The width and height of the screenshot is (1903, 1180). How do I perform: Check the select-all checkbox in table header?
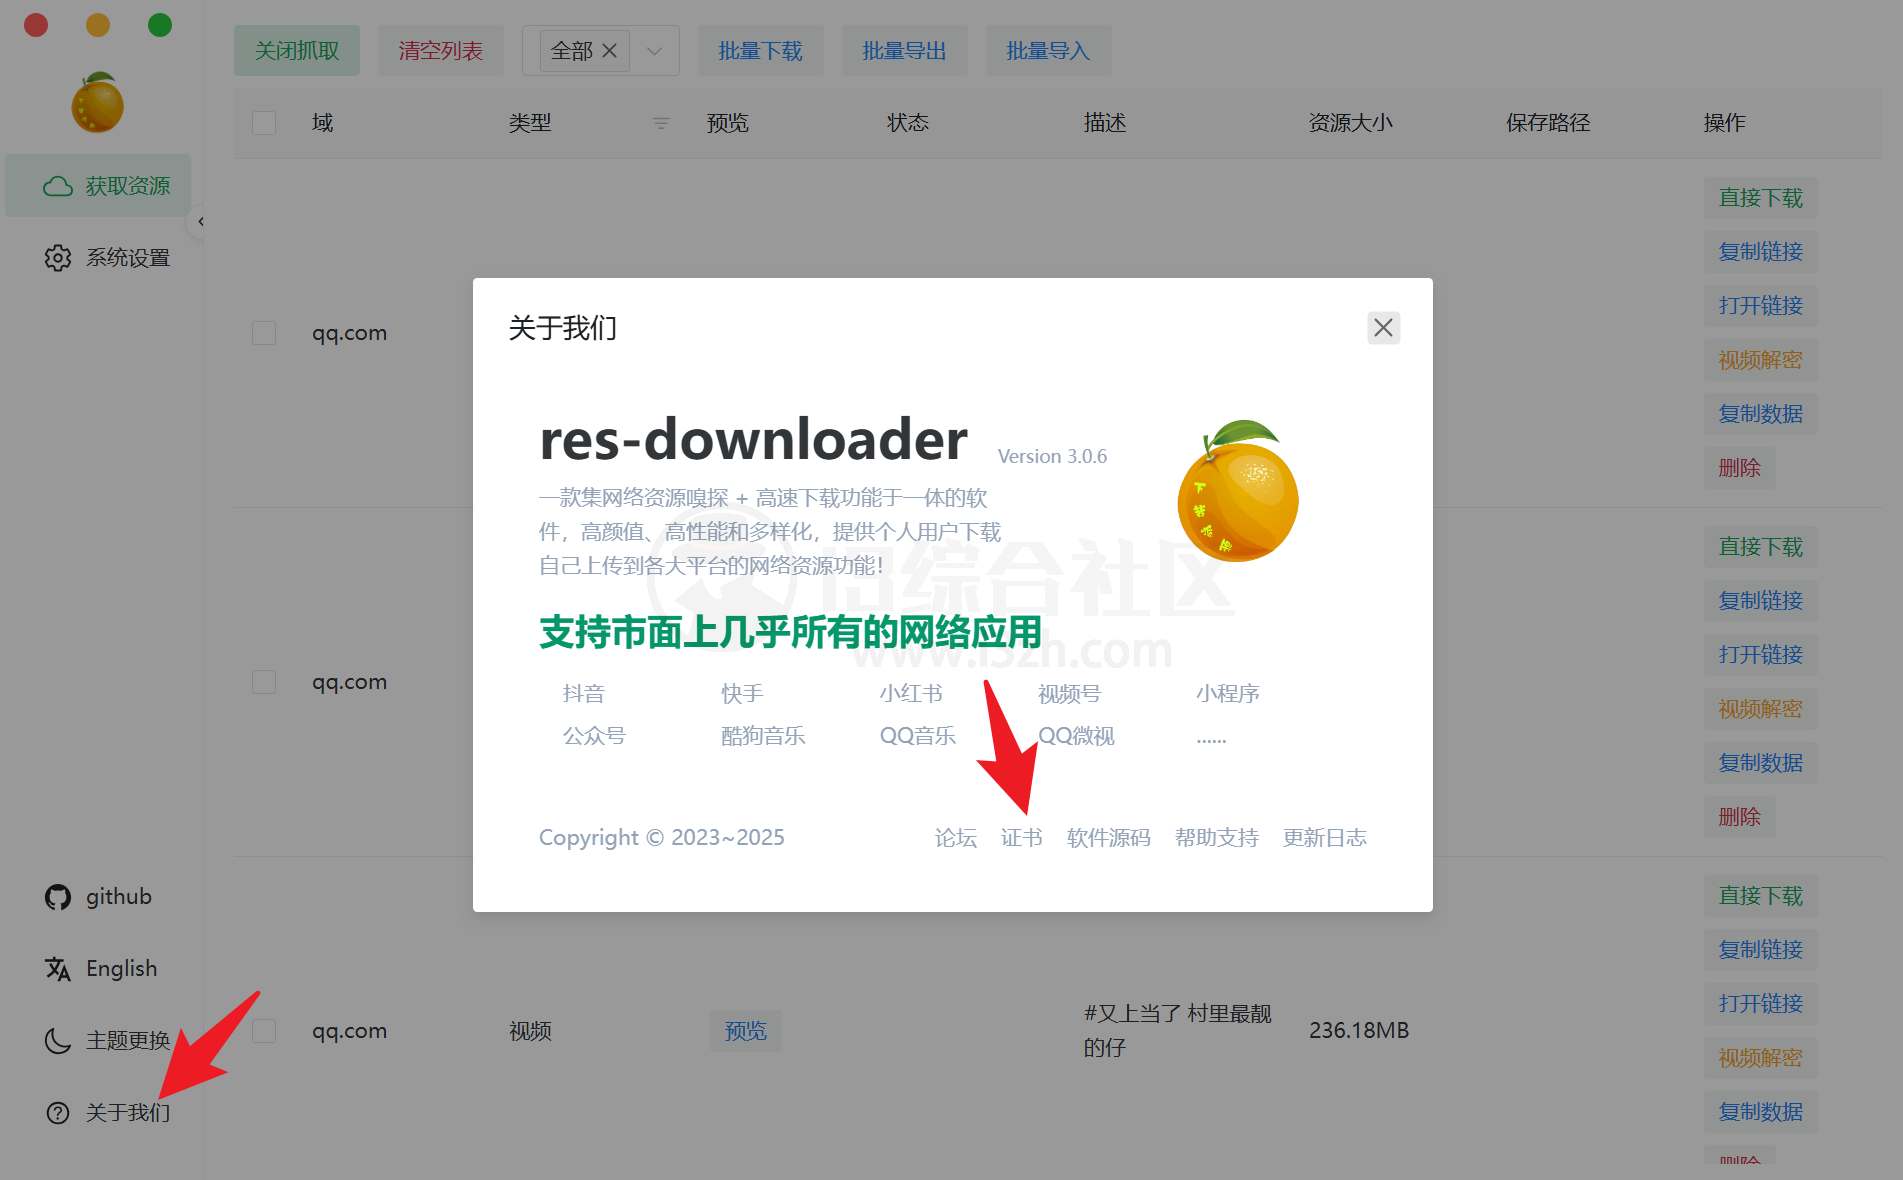coord(263,122)
